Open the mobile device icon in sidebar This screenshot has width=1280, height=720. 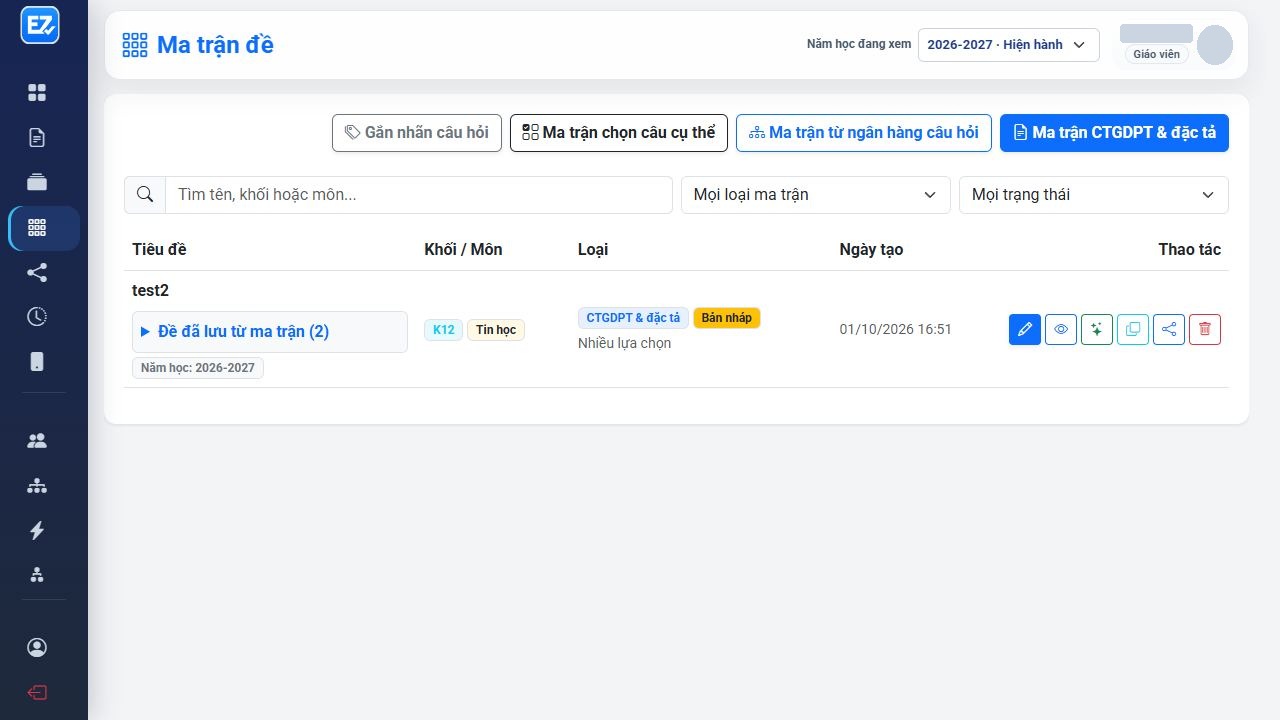(x=37, y=361)
